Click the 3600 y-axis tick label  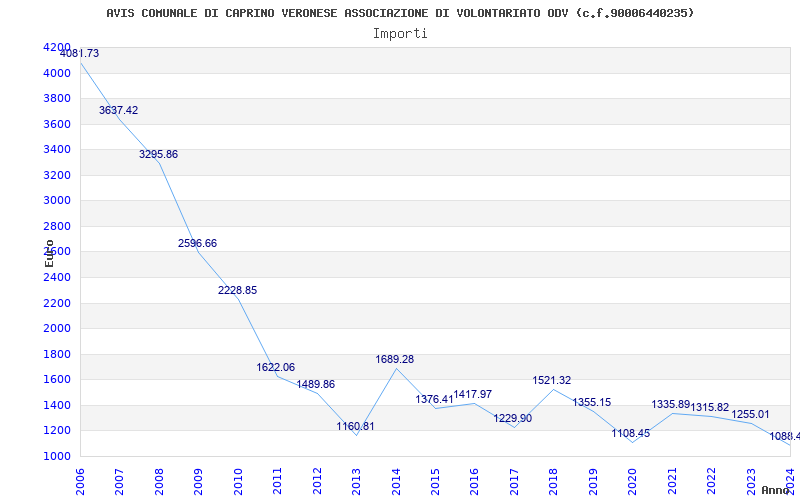point(57,124)
